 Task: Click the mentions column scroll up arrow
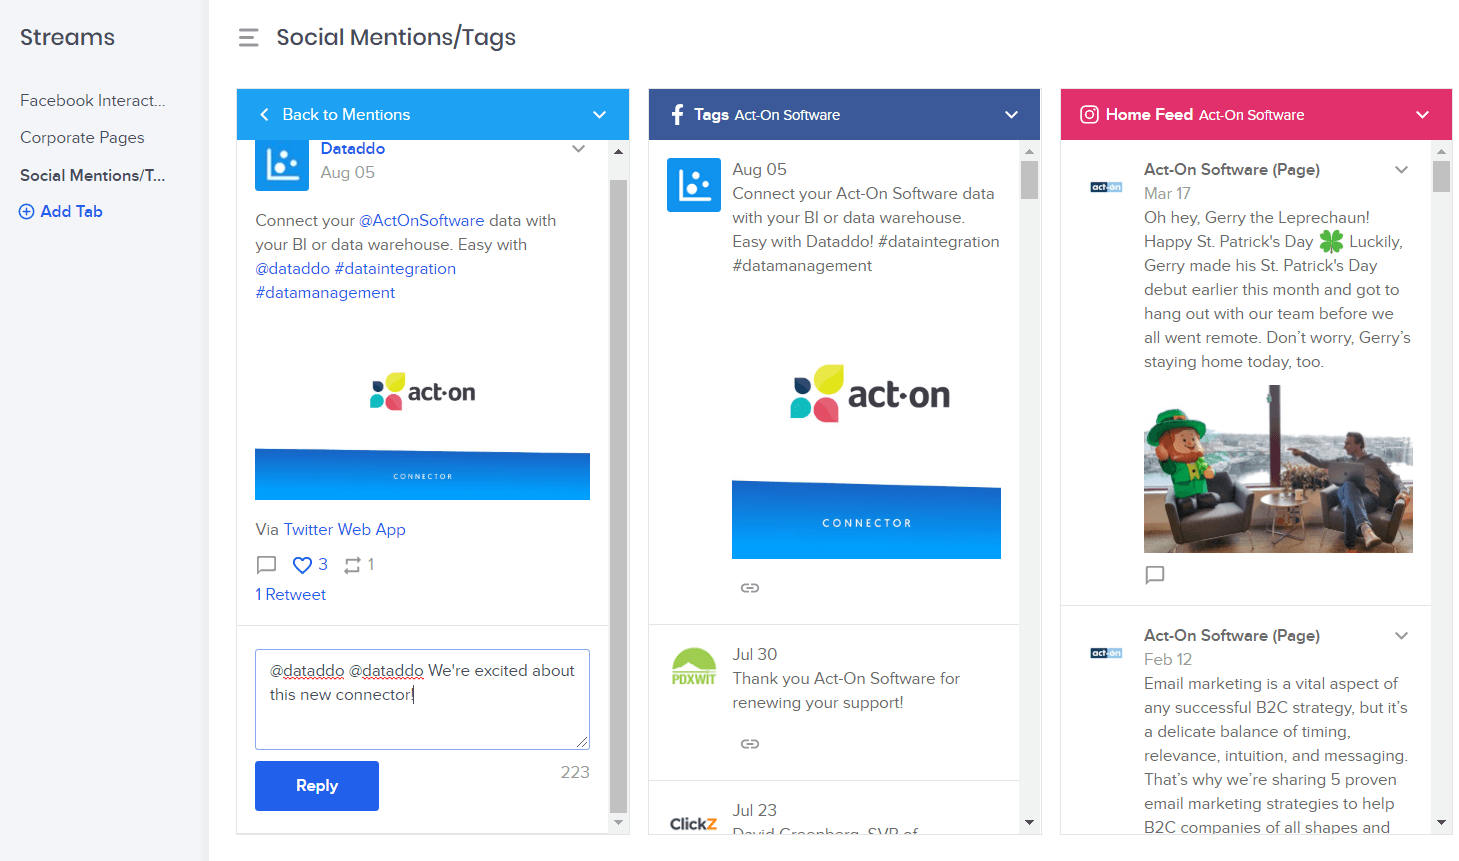pyautogui.click(x=618, y=152)
